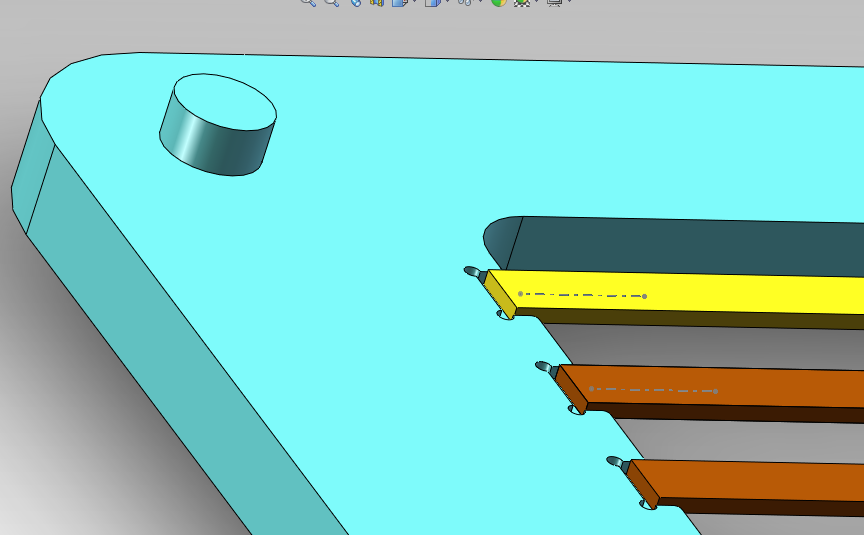Select the lowest orange bar top face
This screenshot has height=535, width=864.
(x=749, y=481)
